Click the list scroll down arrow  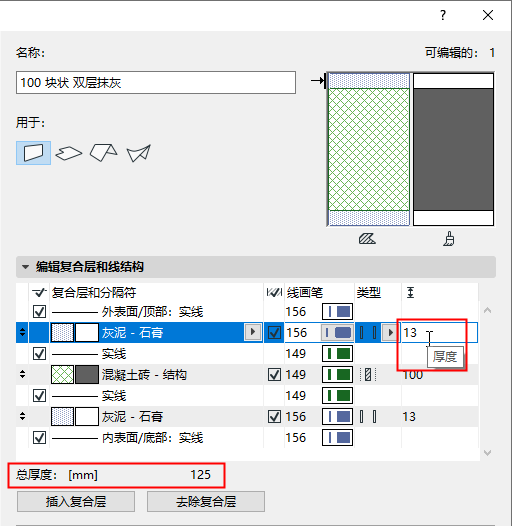tap(488, 453)
